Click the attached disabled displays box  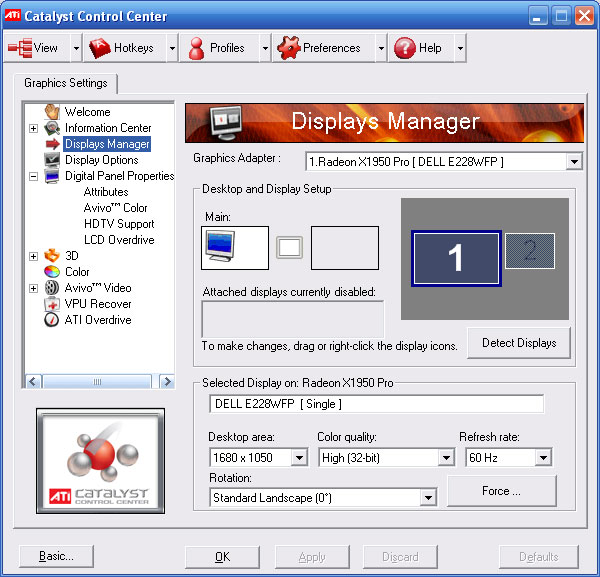coord(293,318)
